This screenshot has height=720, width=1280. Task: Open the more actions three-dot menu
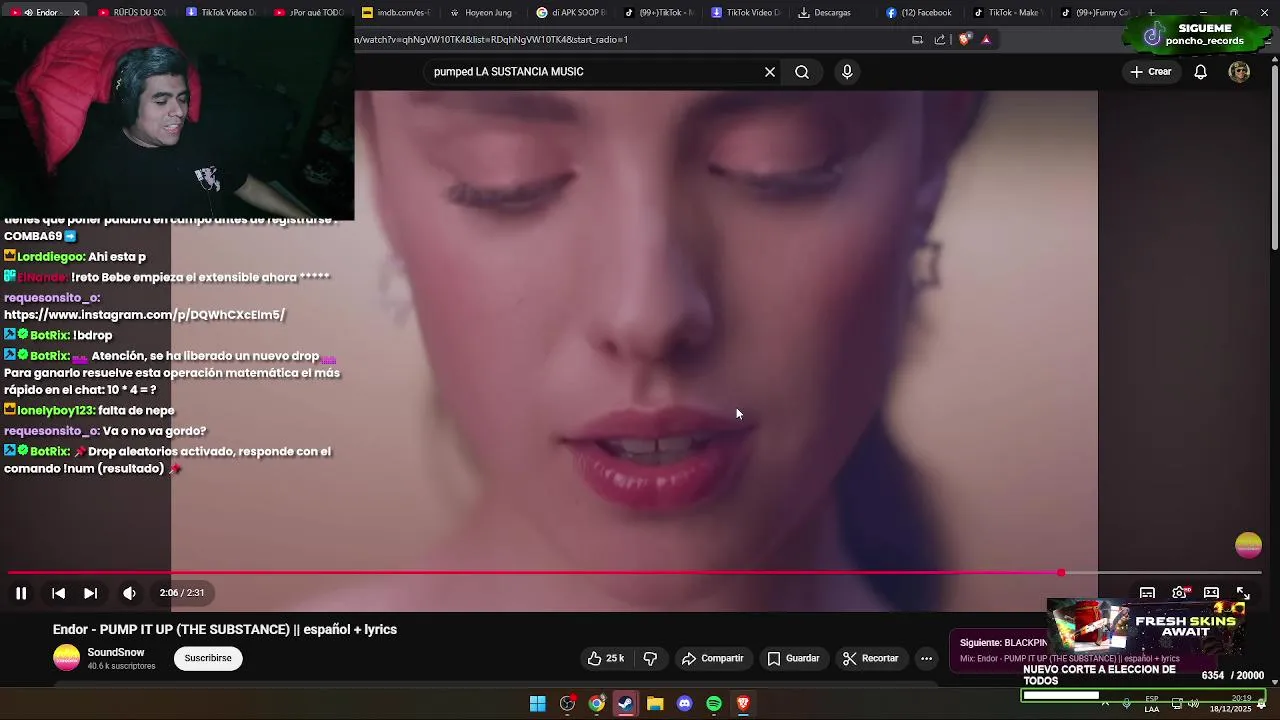tap(926, 658)
